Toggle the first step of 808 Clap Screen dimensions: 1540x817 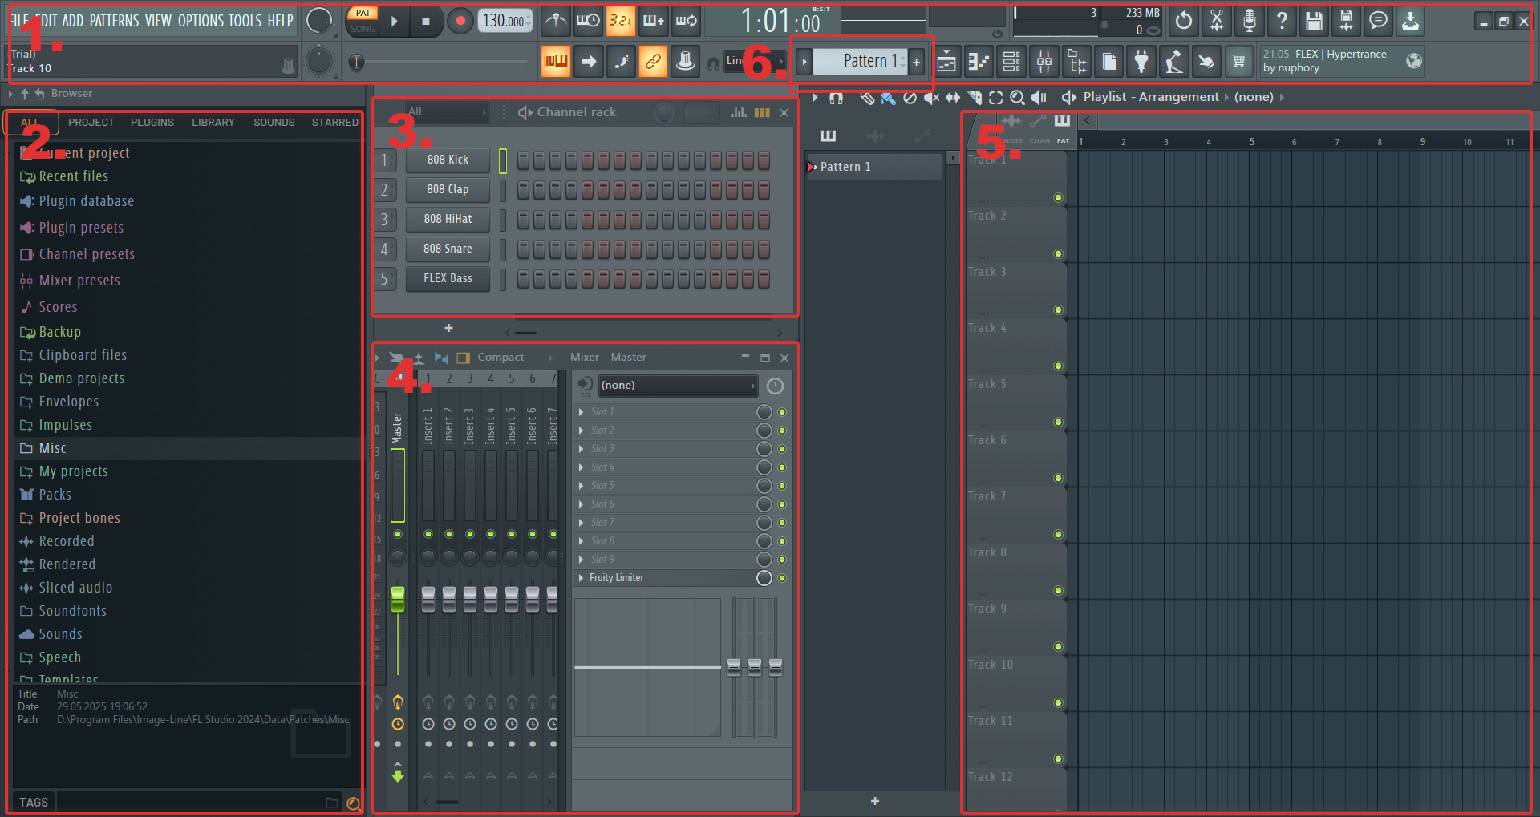point(523,189)
